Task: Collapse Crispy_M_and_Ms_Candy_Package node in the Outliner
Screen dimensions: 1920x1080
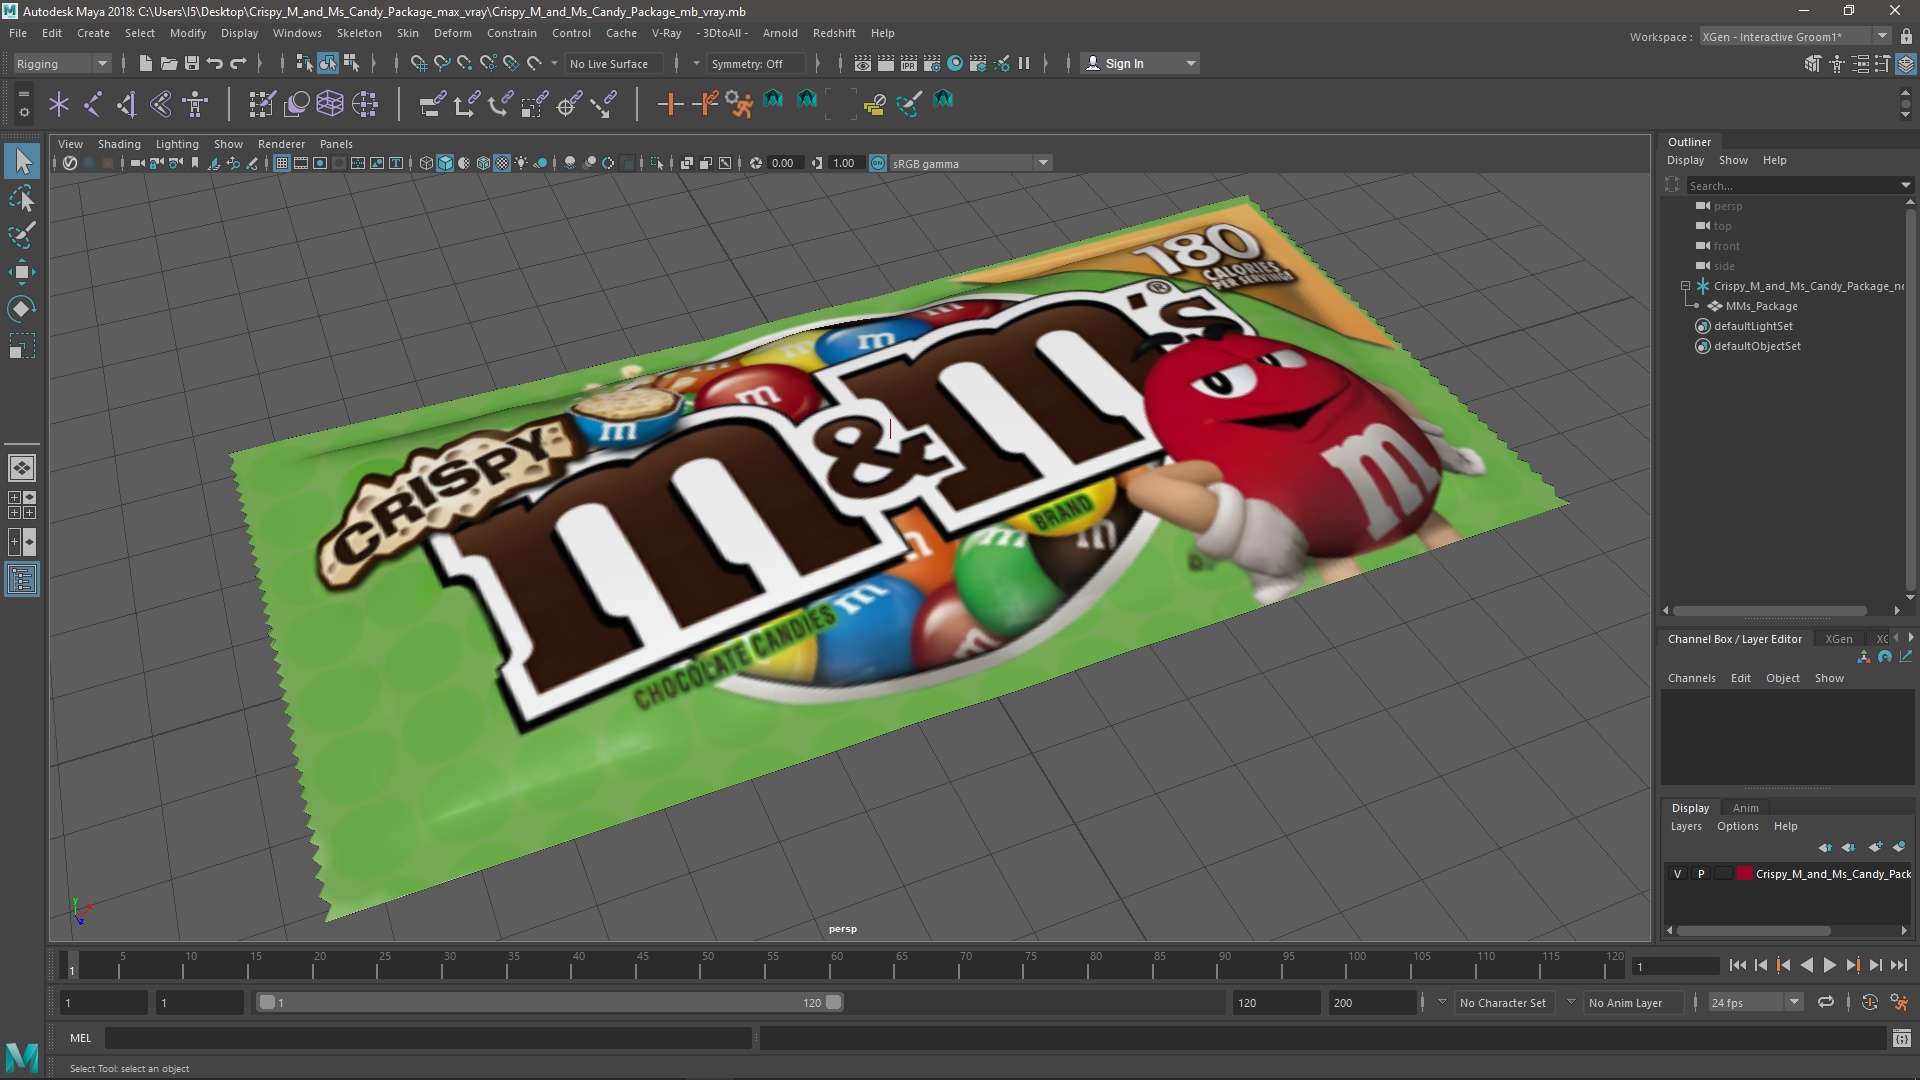Action: click(1685, 286)
